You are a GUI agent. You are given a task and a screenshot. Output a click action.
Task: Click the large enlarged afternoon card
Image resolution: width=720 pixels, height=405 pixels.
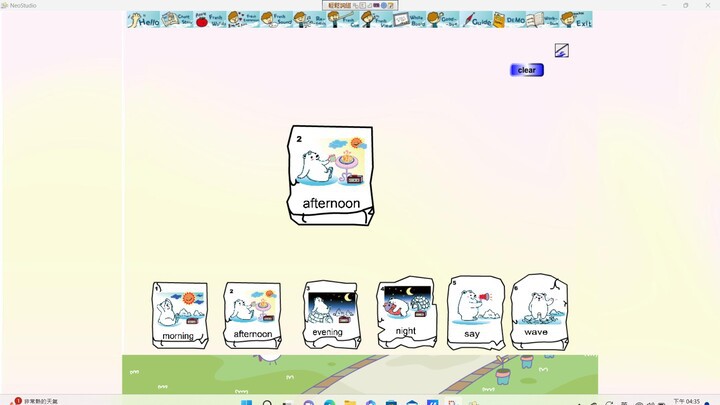coord(330,175)
